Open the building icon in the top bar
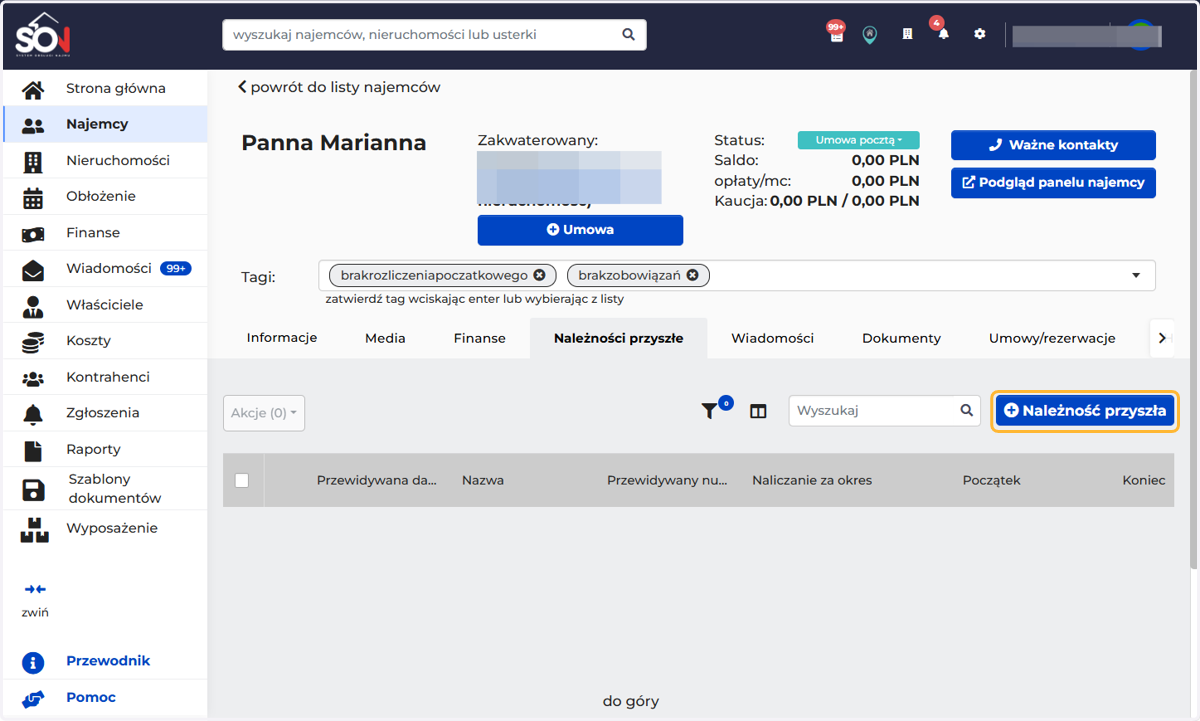Screen dimensions: 1200x721 908,34
